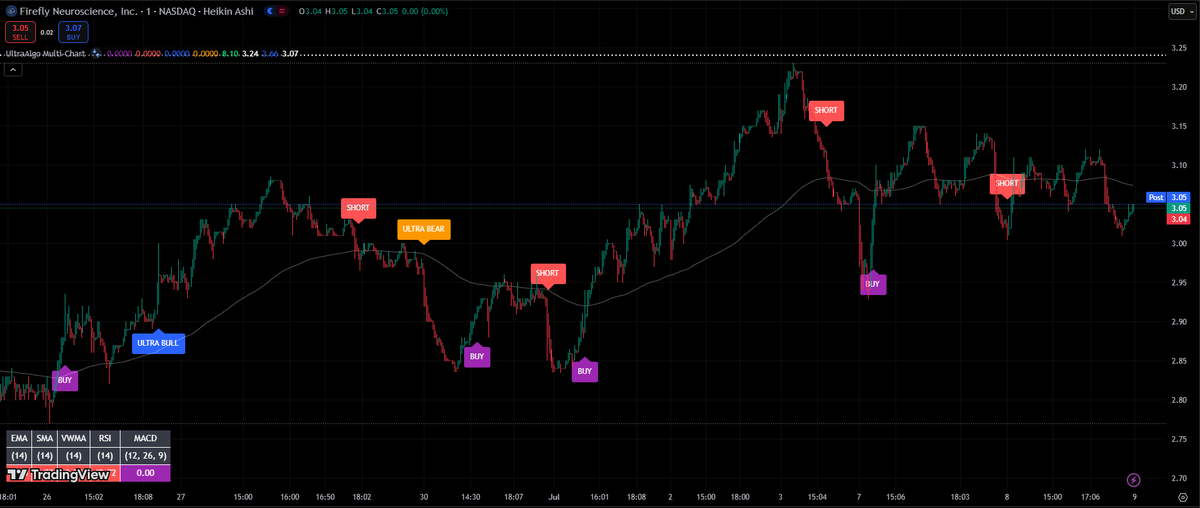Open chart settings via the hexagon gear icon

point(1182,497)
